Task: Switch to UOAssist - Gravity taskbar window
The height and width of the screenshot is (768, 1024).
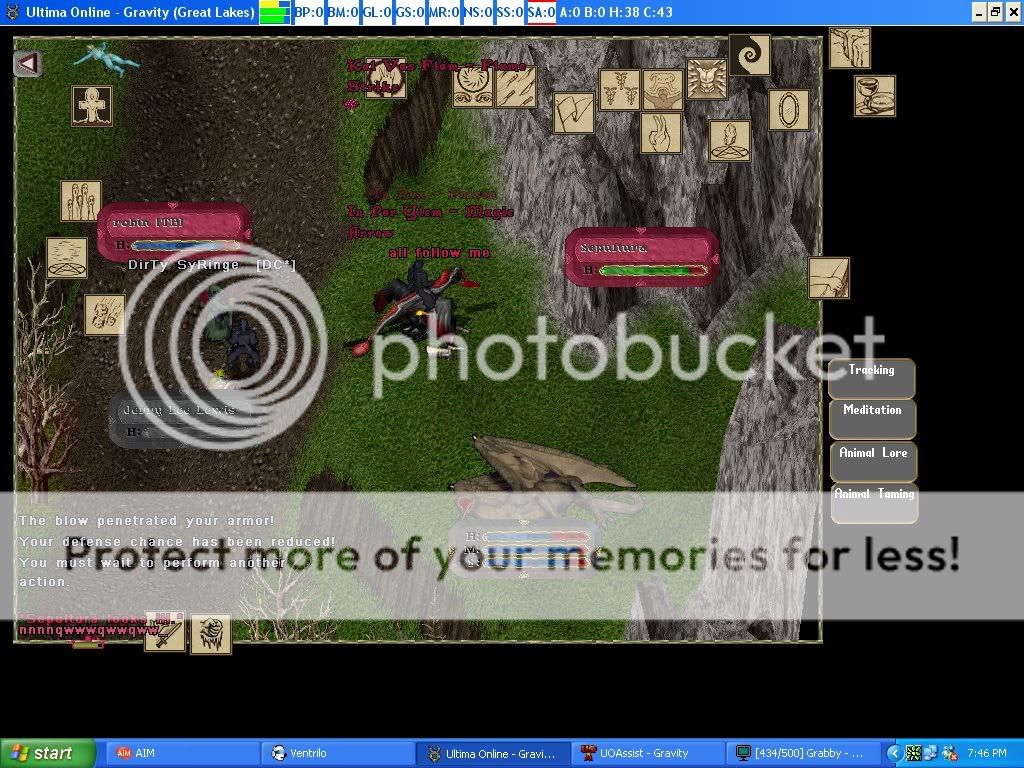Action: click(x=649, y=753)
